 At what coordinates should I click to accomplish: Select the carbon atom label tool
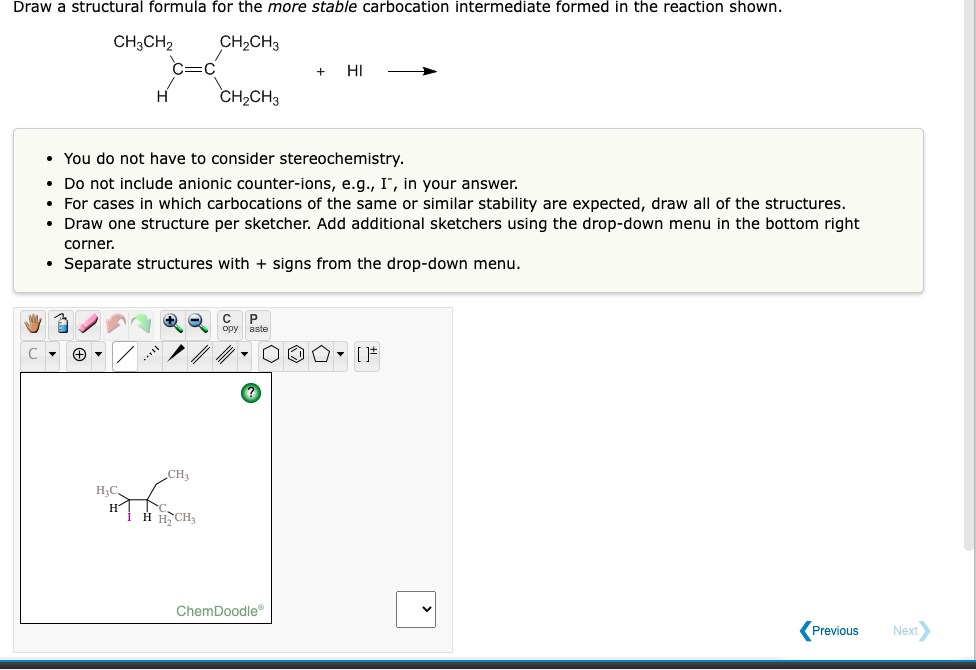pos(33,354)
